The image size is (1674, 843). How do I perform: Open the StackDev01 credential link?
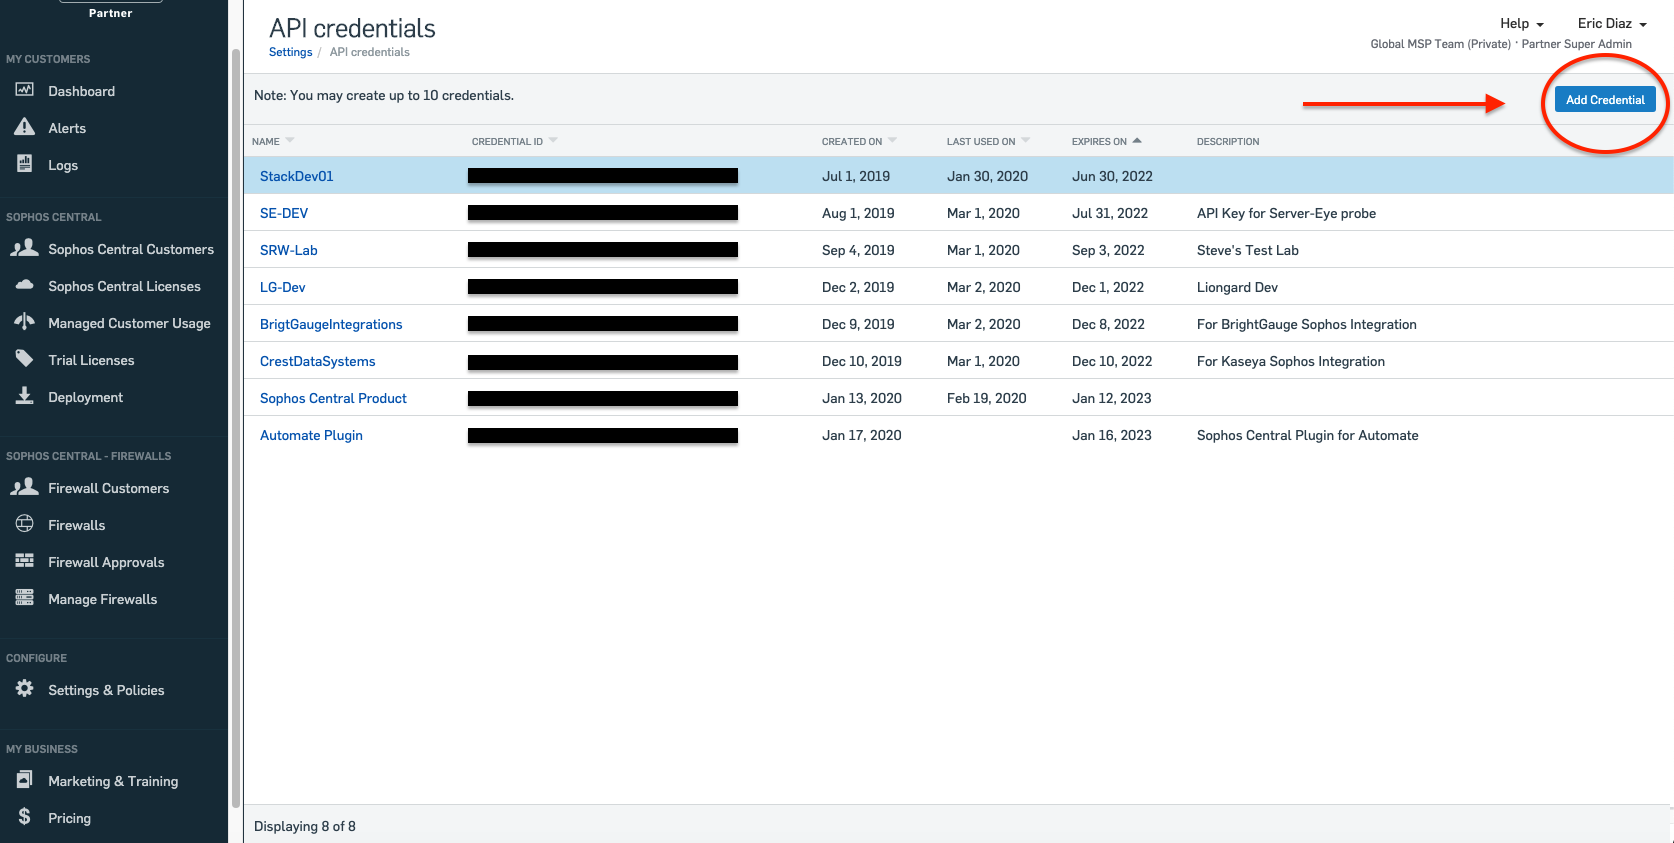click(x=296, y=176)
